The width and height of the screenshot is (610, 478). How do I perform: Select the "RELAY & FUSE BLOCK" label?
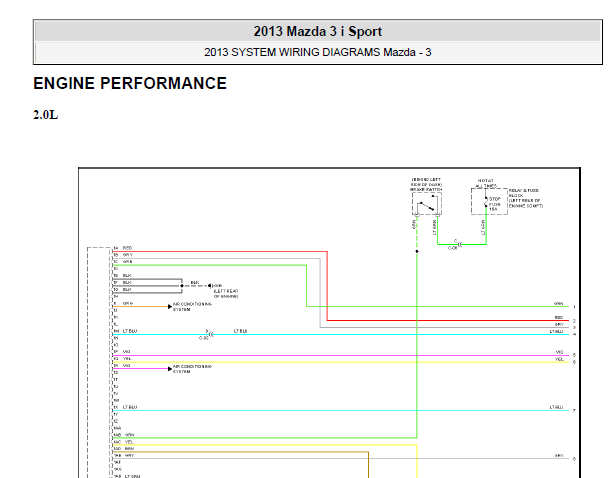525,198
